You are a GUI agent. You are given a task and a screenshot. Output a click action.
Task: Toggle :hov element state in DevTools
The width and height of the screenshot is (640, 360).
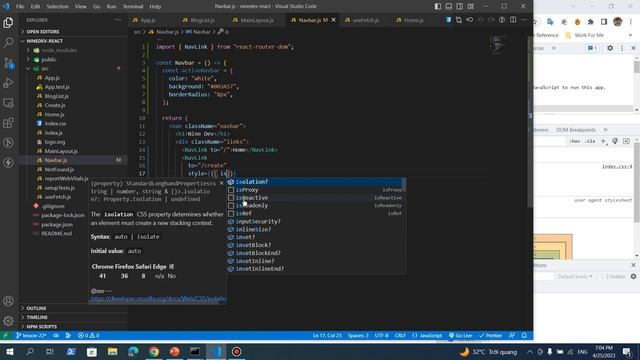point(575,141)
